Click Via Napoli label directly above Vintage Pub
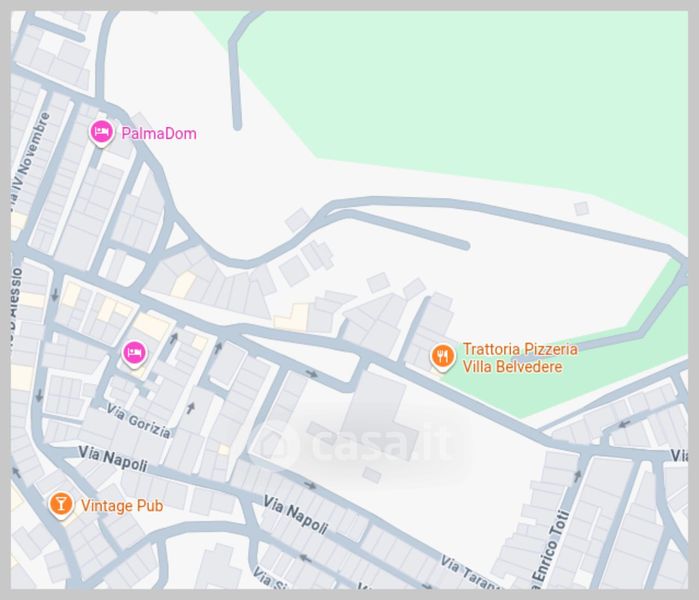 coord(113,459)
